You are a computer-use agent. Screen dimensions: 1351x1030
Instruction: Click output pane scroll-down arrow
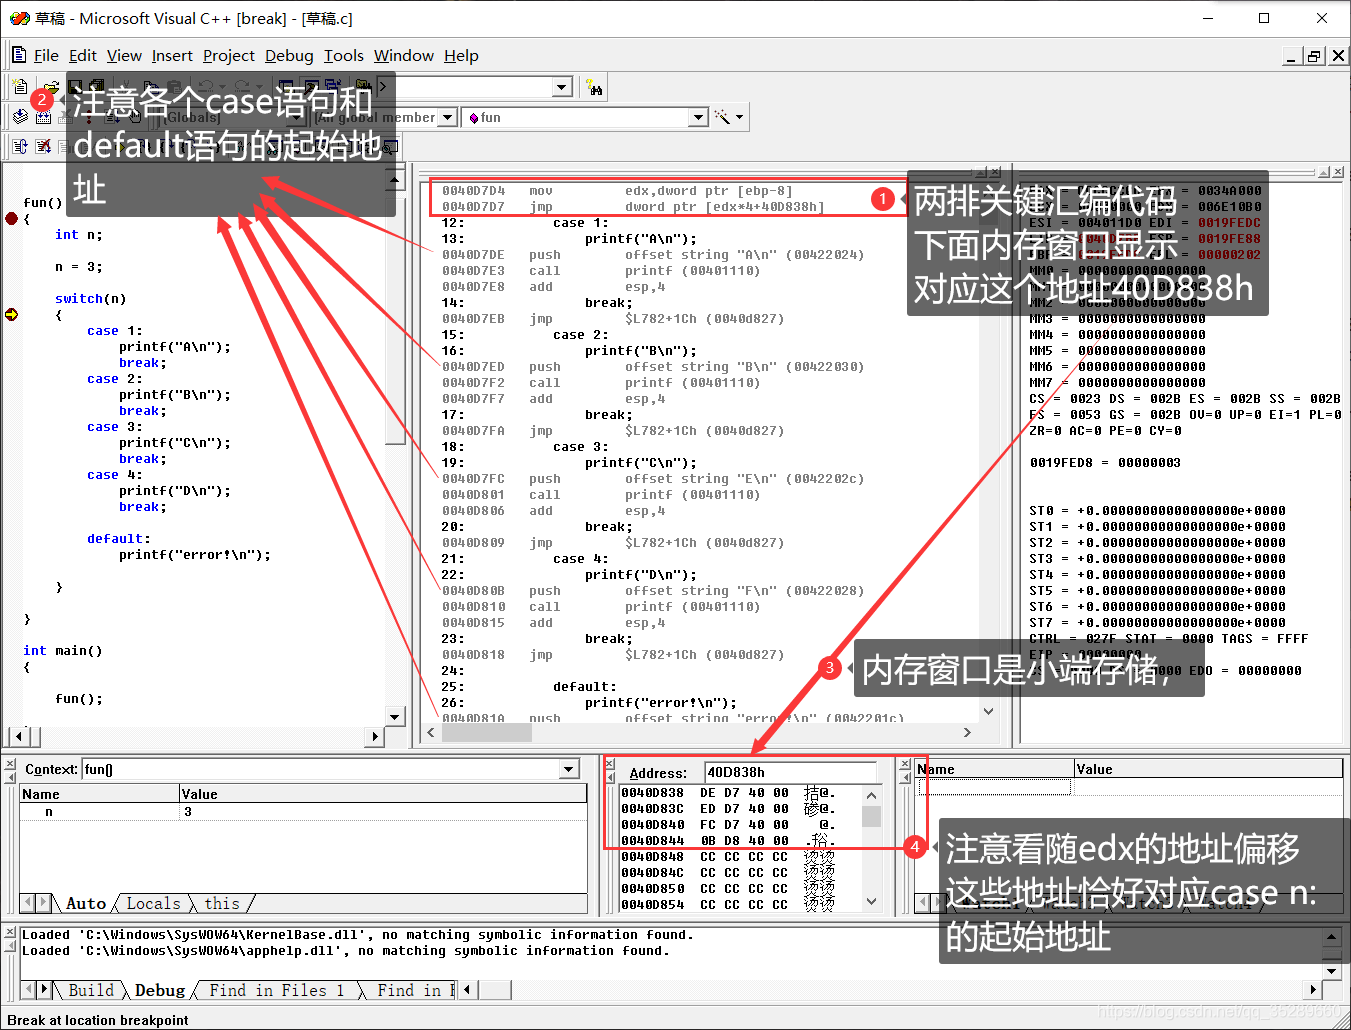coord(1331,971)
